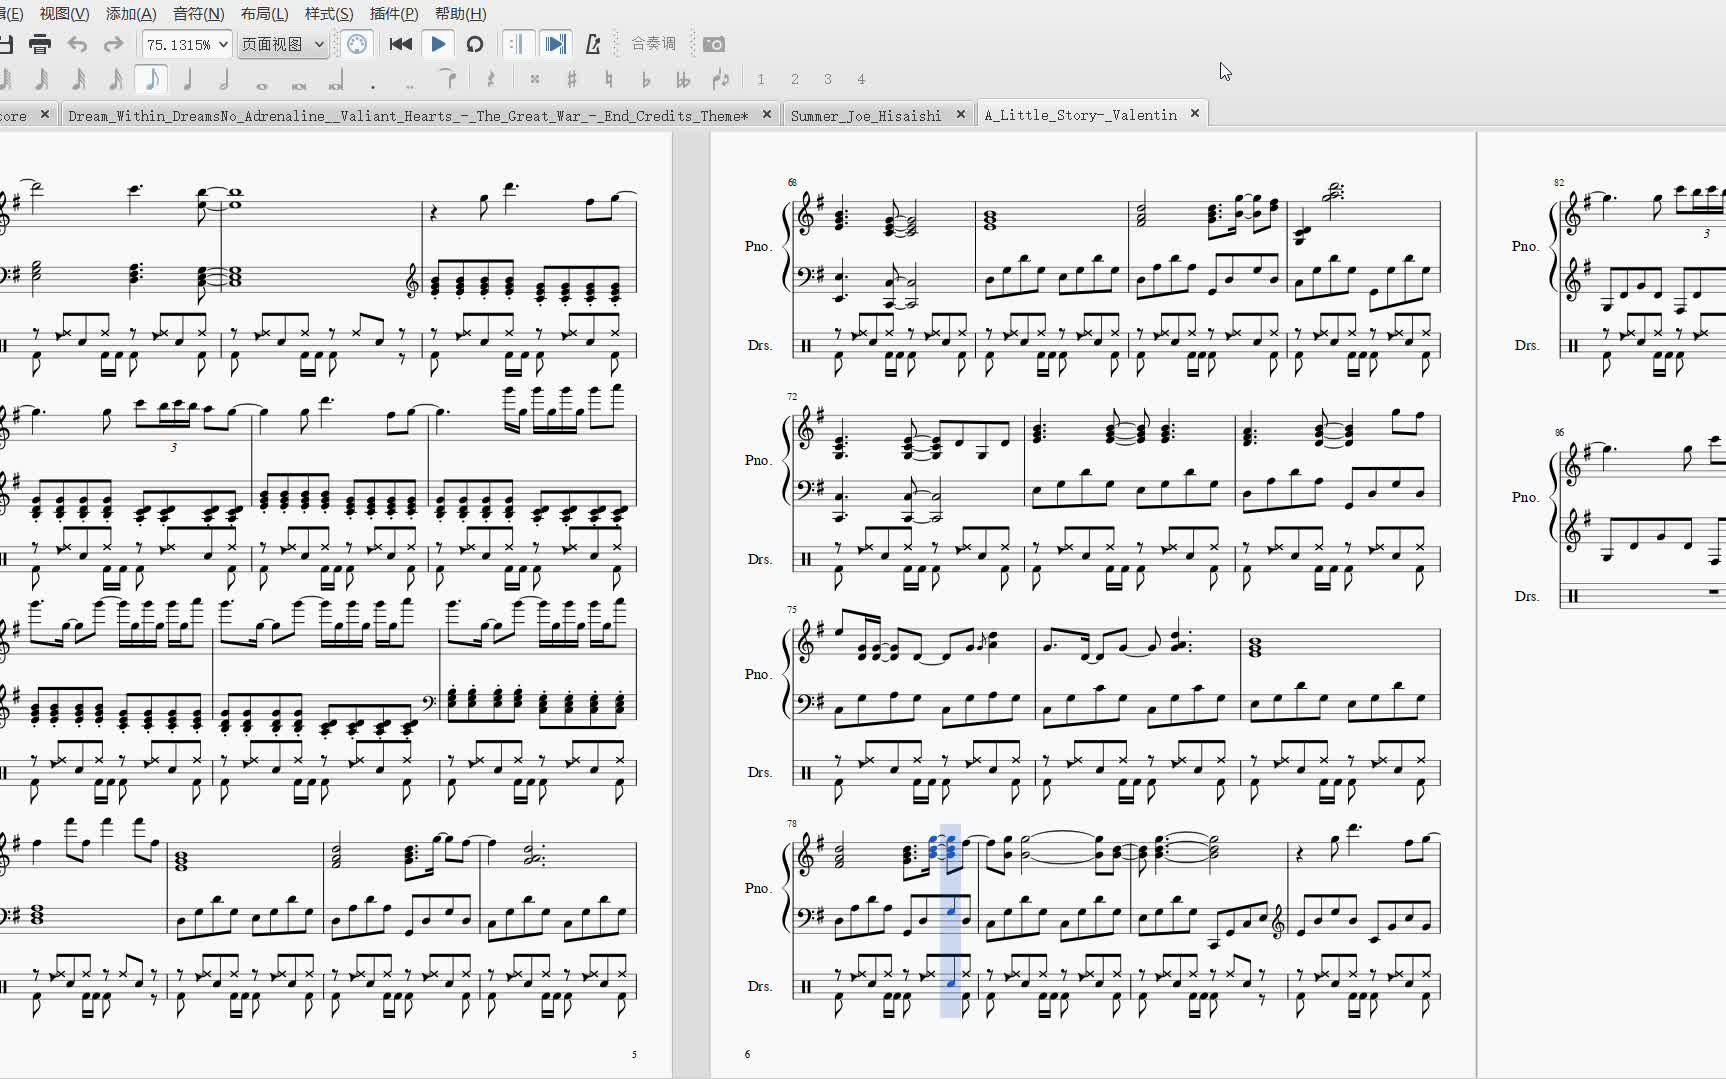Click the page number 6 at page bottom
This screenshot has width=1726, height=1079.
click(747, 1054)
